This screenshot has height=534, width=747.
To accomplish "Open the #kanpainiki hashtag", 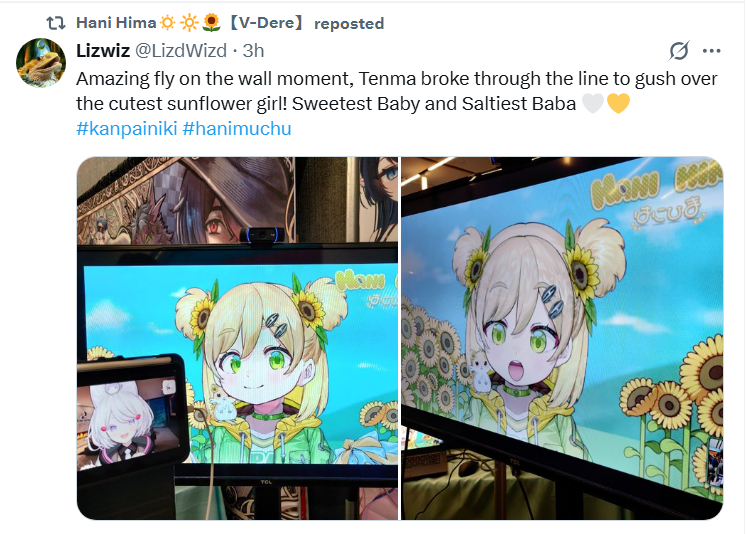I will click(x=127, y=129).
